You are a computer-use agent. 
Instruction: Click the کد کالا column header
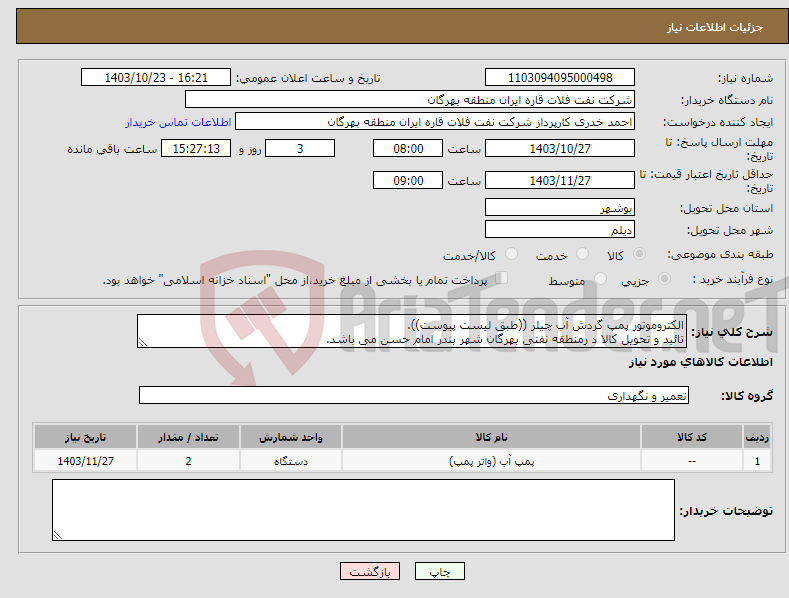(692, 437)
